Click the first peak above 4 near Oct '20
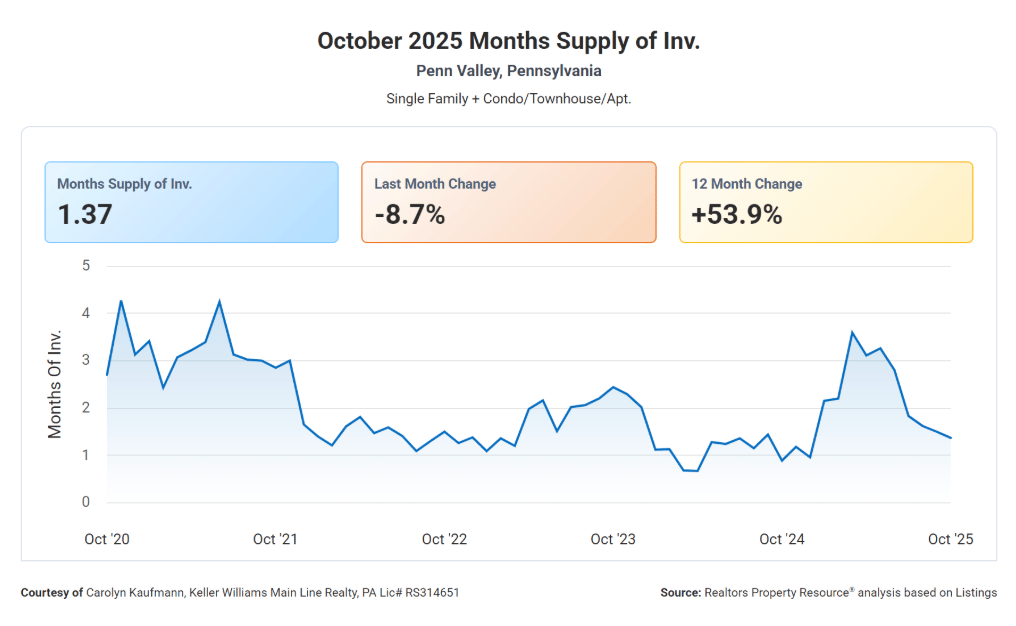 pos(121,300)
